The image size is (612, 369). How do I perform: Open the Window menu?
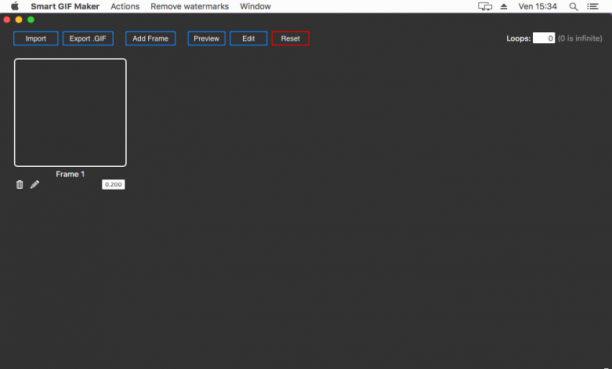(255, 7)
